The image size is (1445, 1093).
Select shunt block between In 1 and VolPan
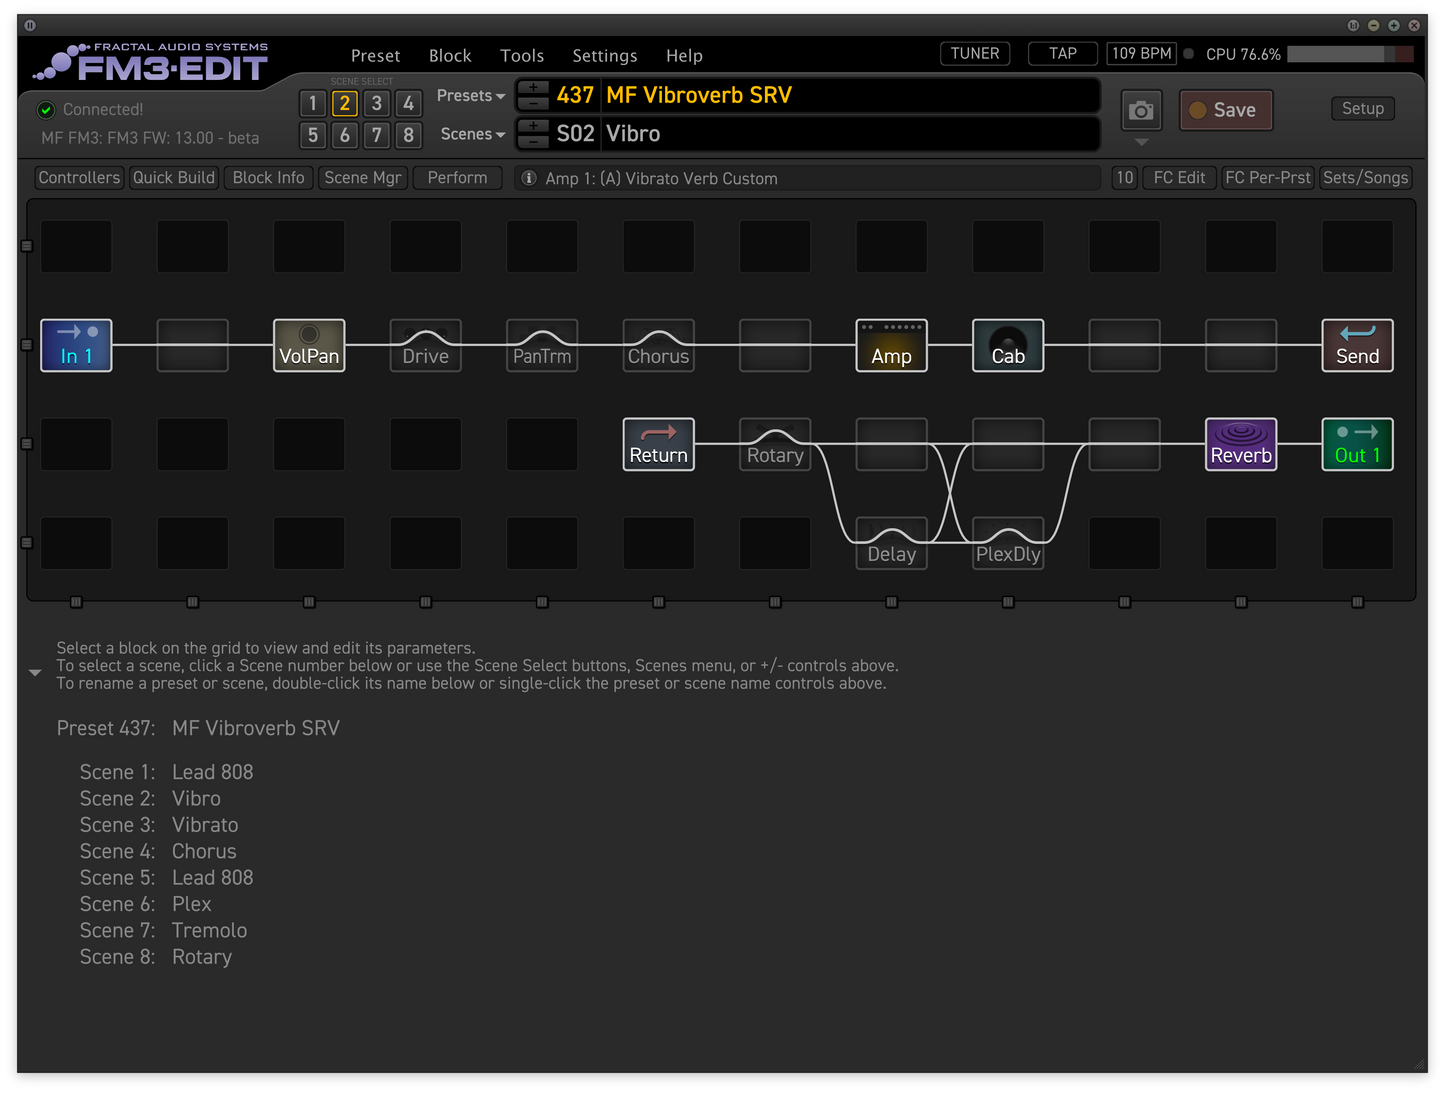pyautogui.click(x=192, y=345)
